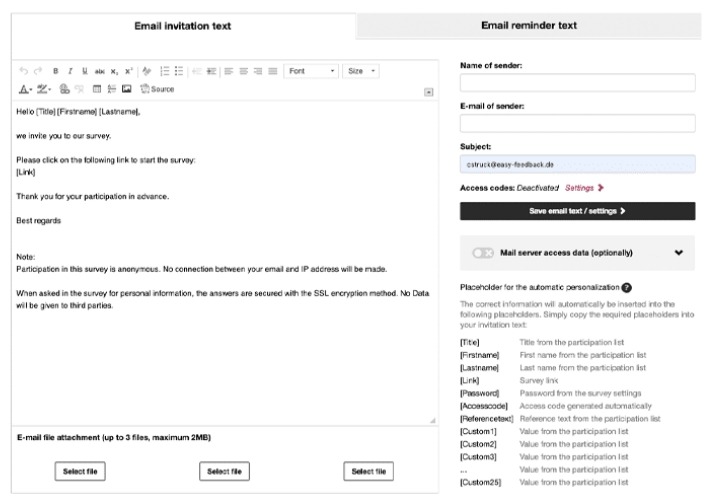
Task: Center align the text
Action: 243,71
